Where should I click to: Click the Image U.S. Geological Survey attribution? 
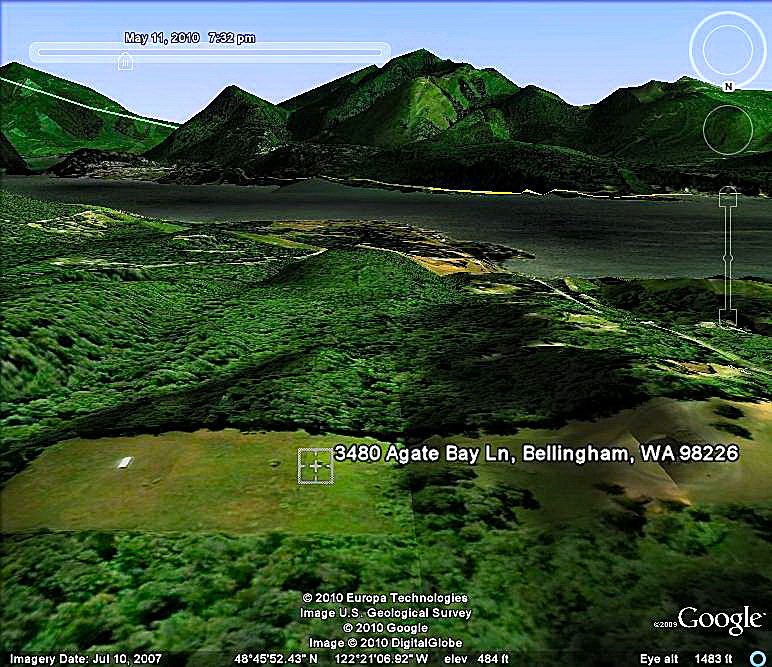click(x=385, y=613)
